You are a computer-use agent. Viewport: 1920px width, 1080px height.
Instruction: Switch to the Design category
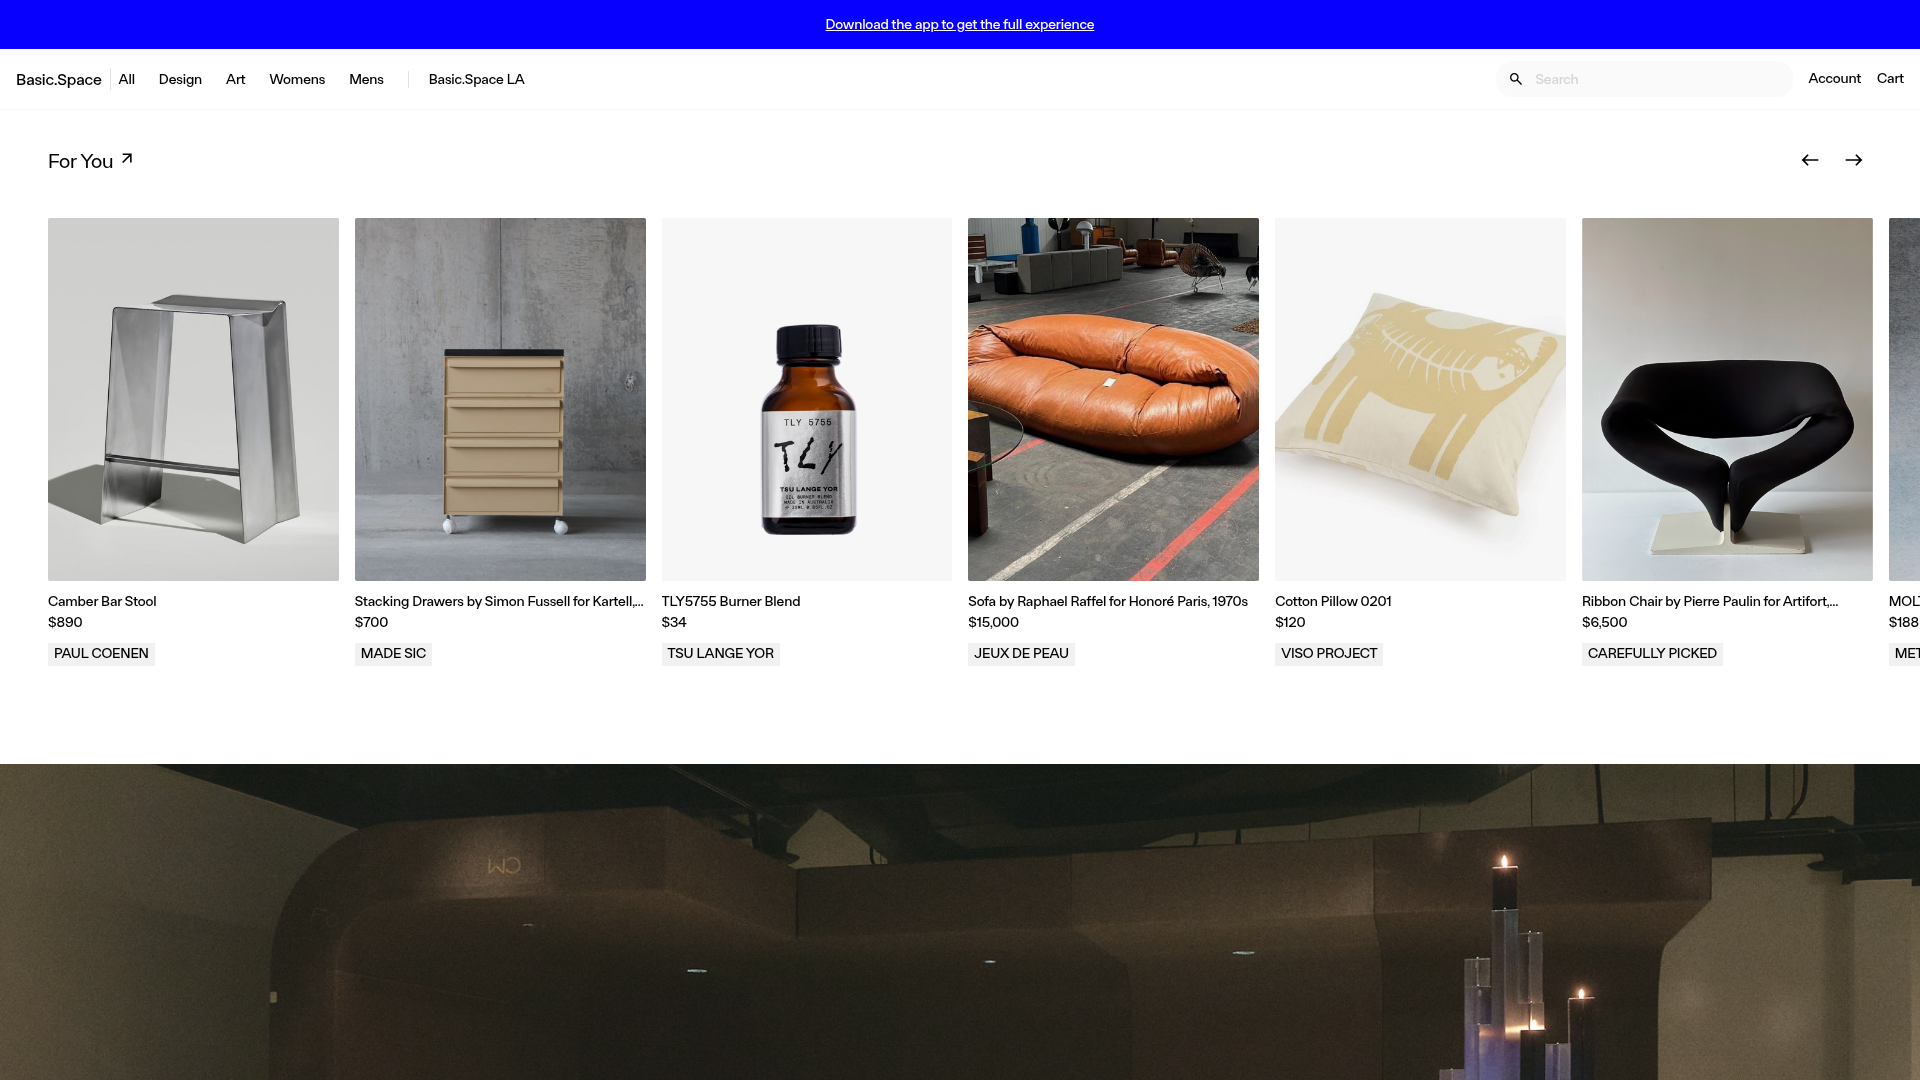pyautogui.click(x=180, y=79)
